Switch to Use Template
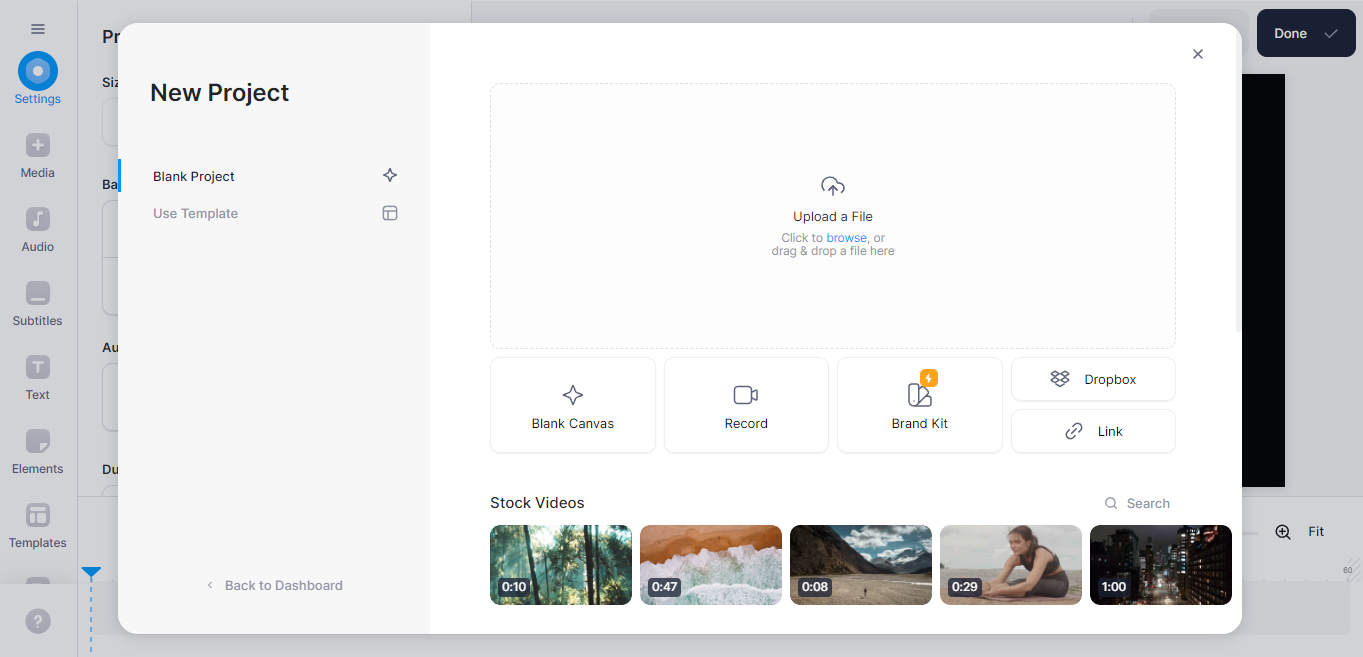The width and height of the screenshot is (1363, 657). click(195, 213)
